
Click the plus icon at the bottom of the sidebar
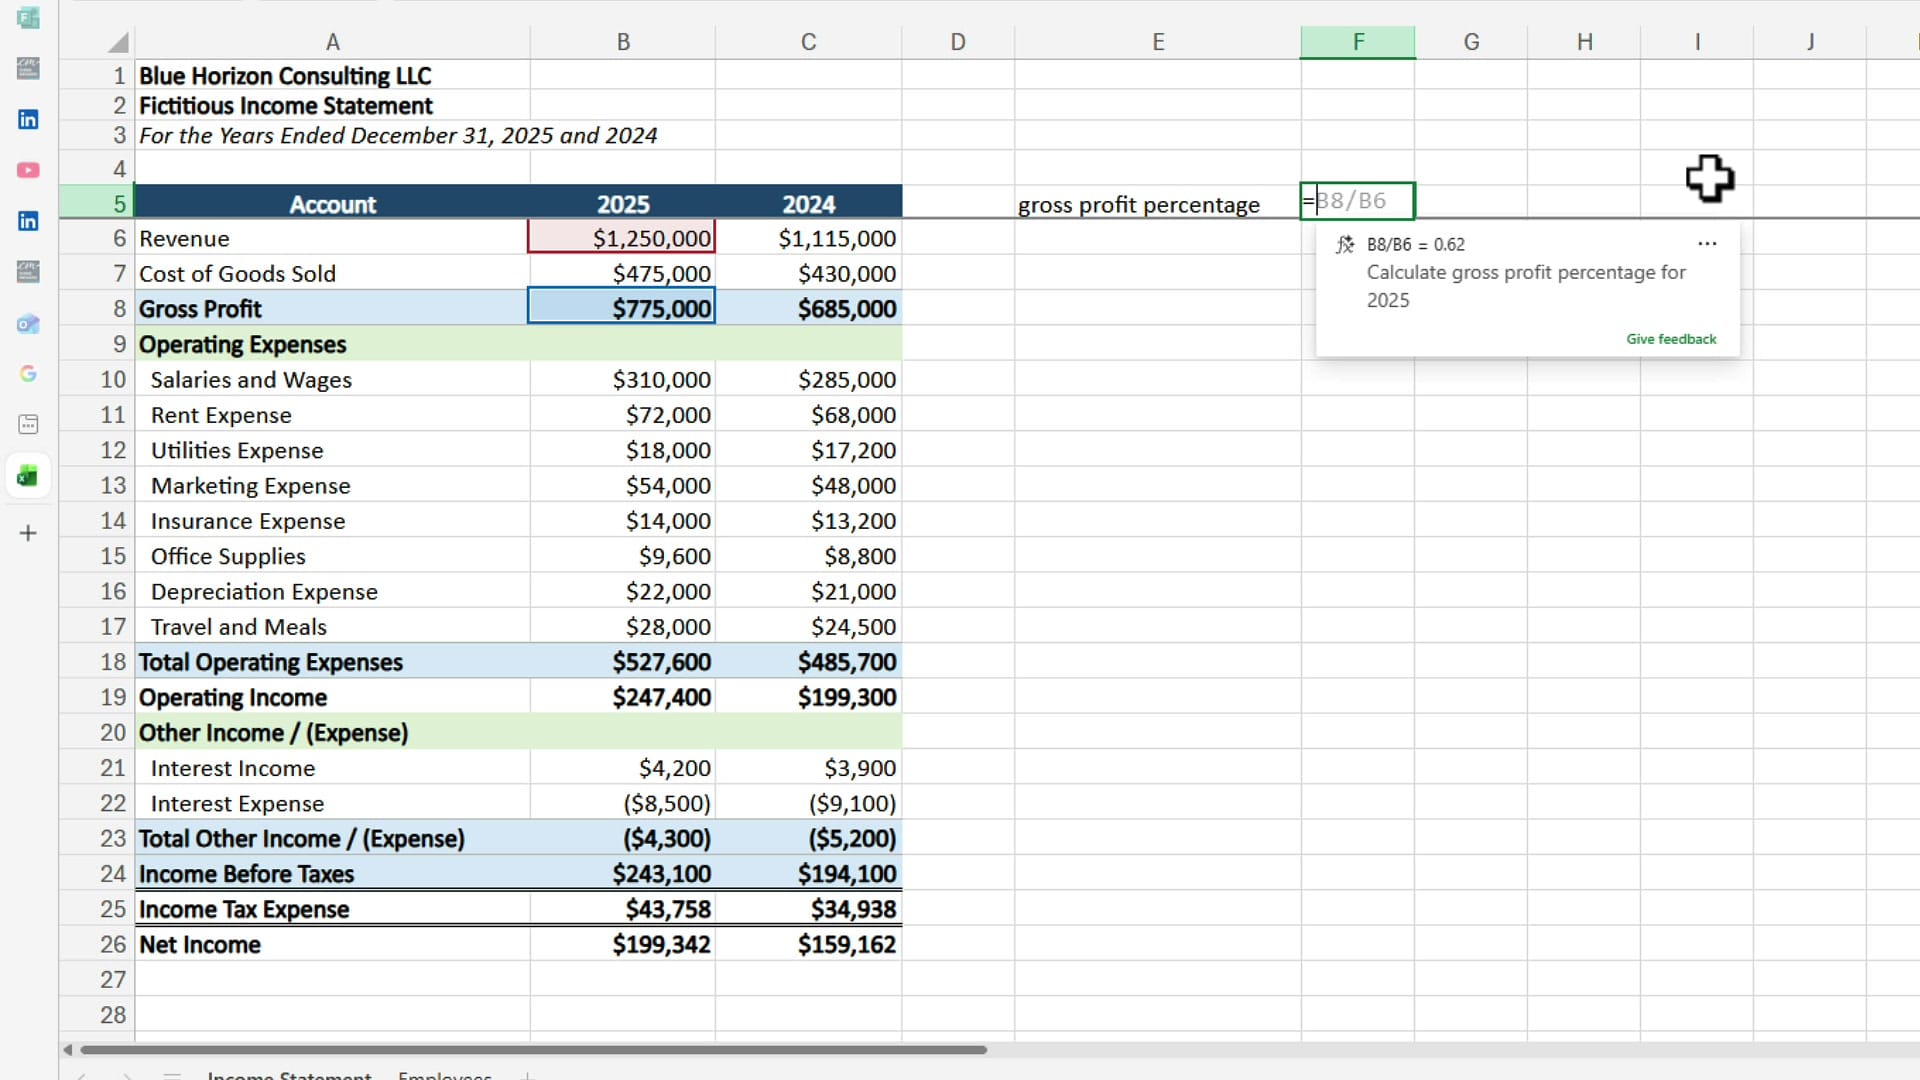[27, 532]
